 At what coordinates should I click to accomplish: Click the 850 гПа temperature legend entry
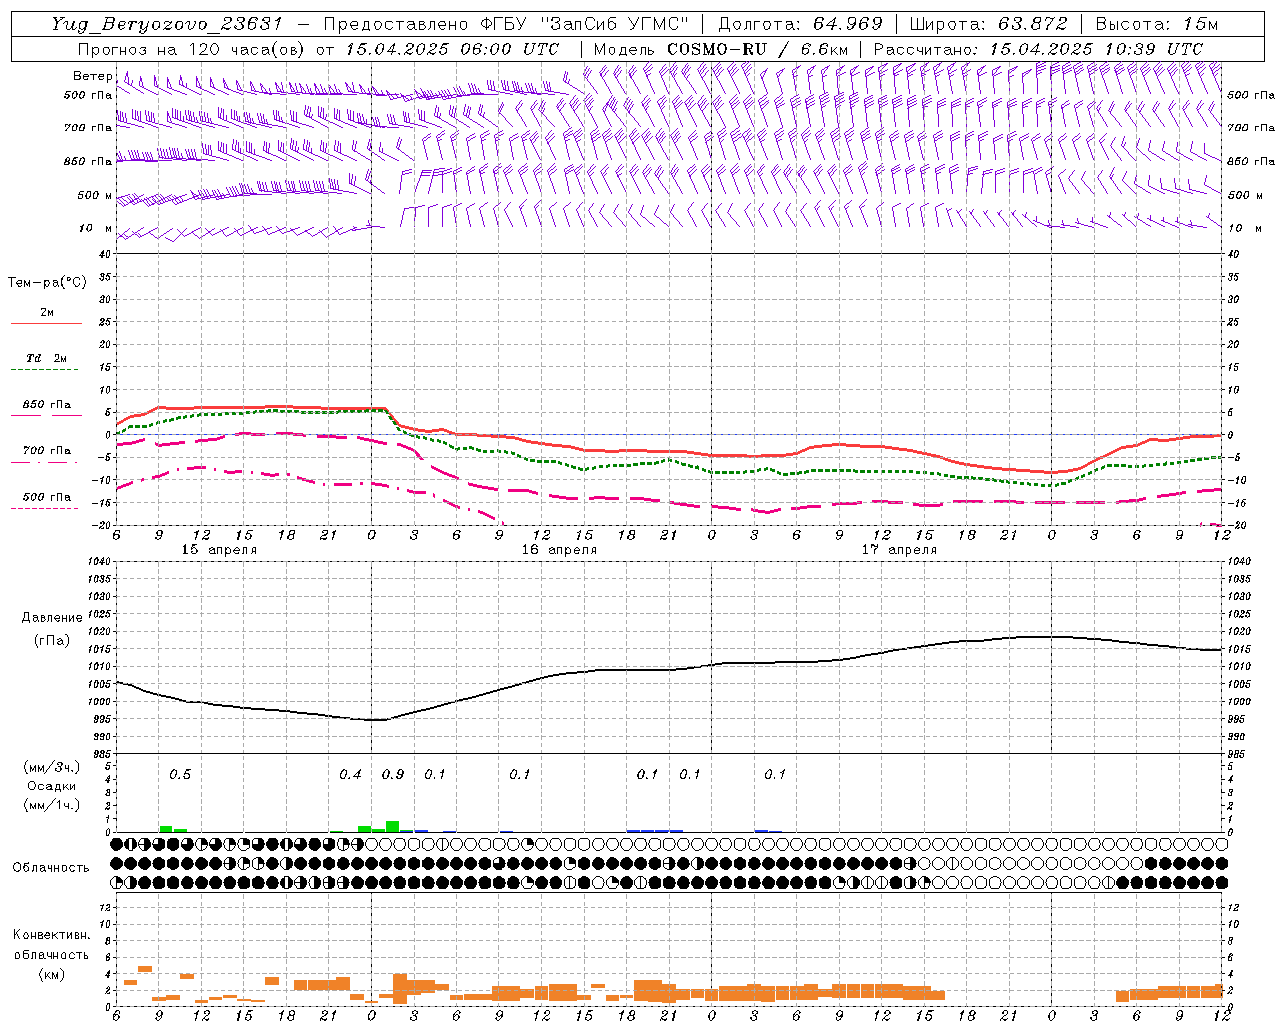[46, 405]
